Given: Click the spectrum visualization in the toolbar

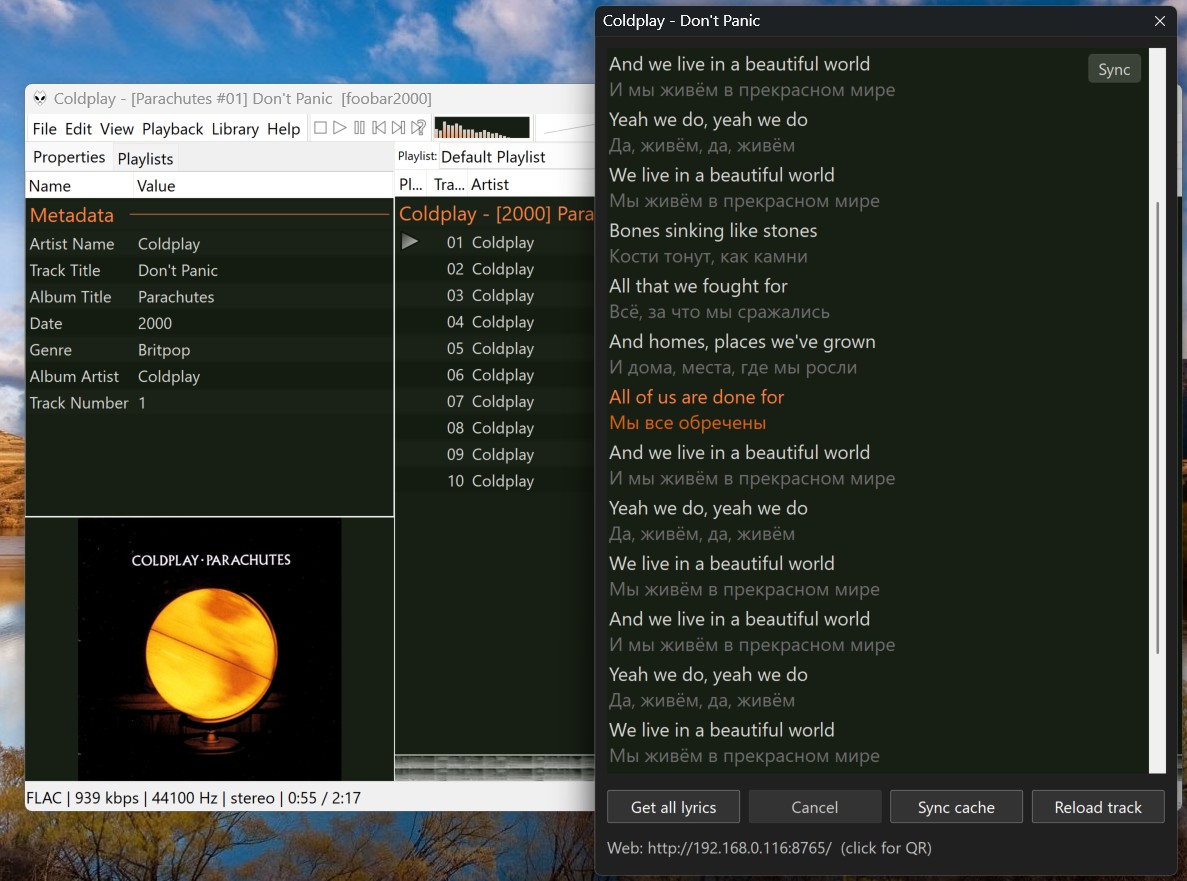Looking at the screenshot, I should pyautogui.click(x=482, y=128).
